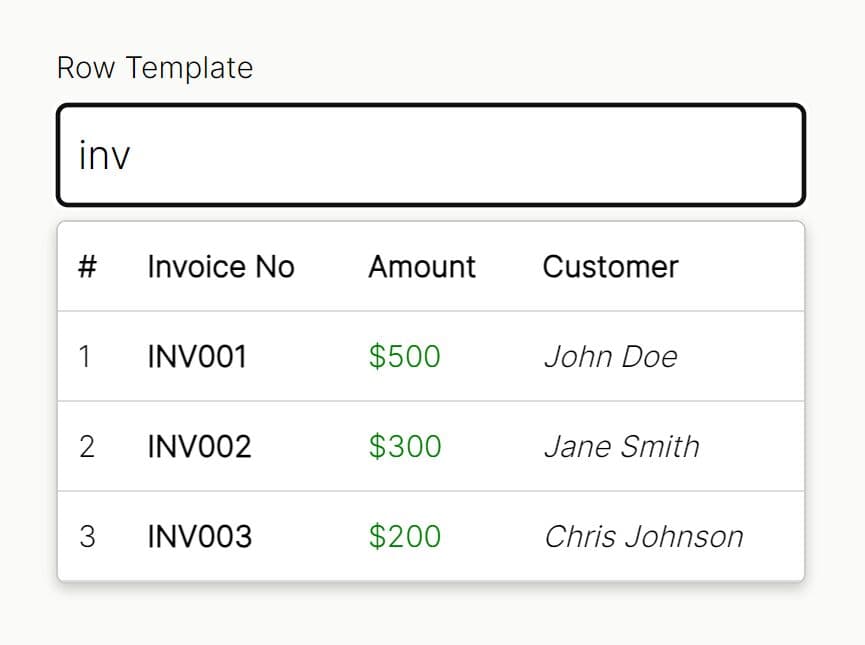The image size is (865, 645).
Task: Click the $300 amount cell
Action: [404, 446]
